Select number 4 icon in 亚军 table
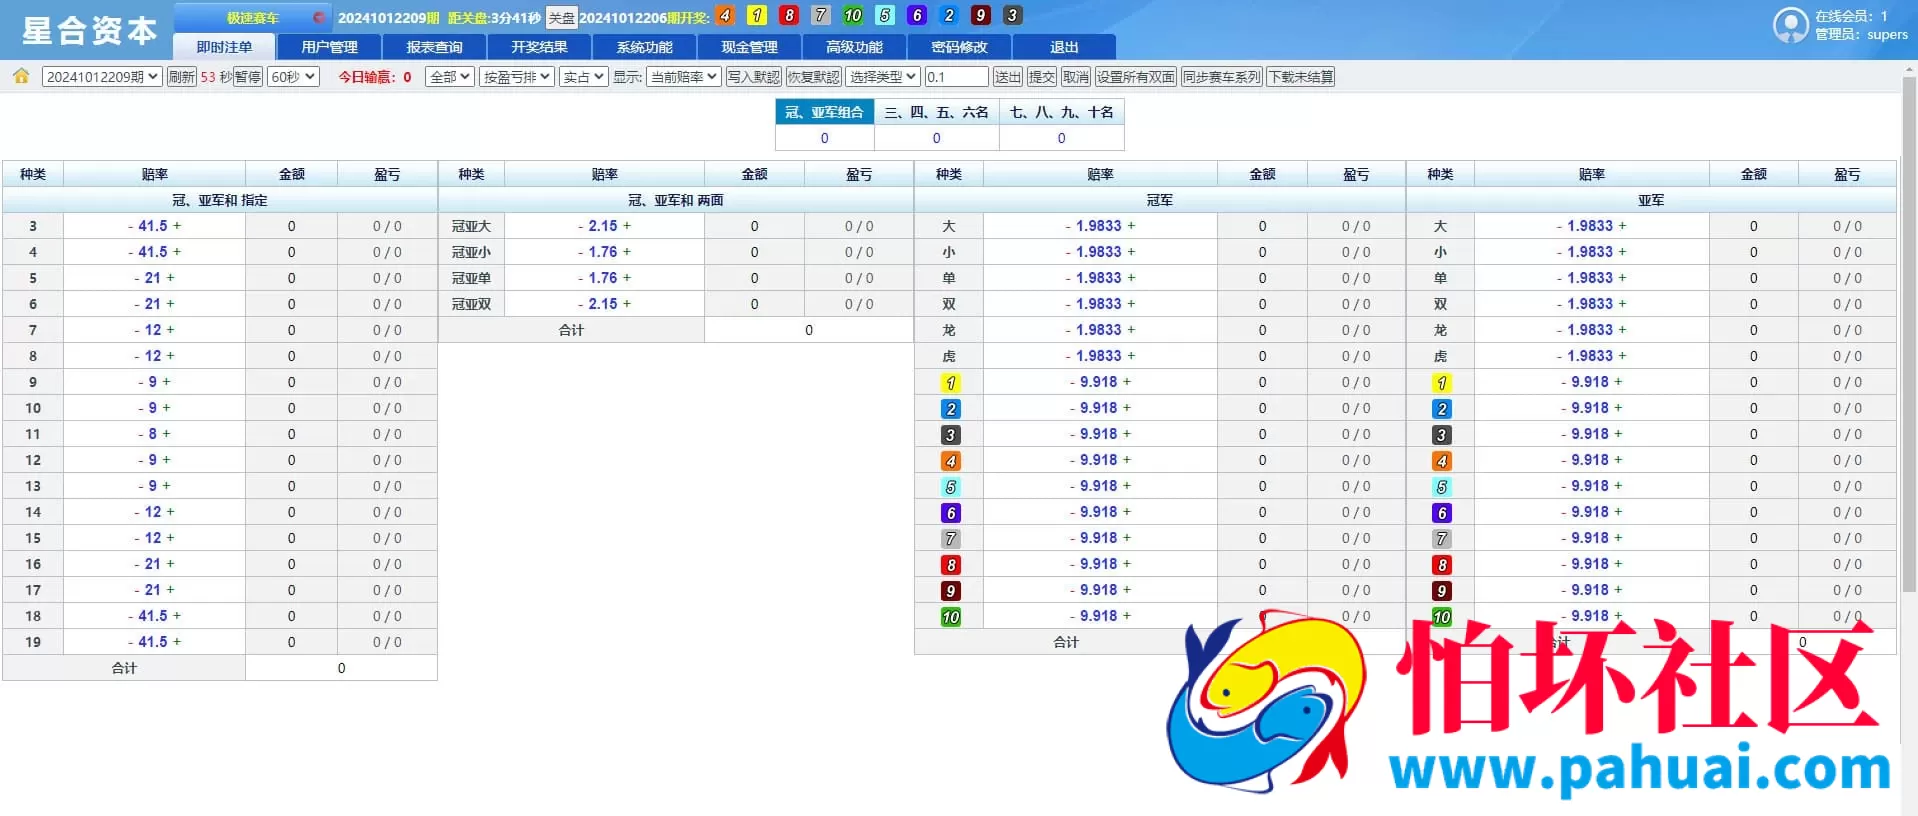This screenshot has height=816, width=1918. 1441,461
